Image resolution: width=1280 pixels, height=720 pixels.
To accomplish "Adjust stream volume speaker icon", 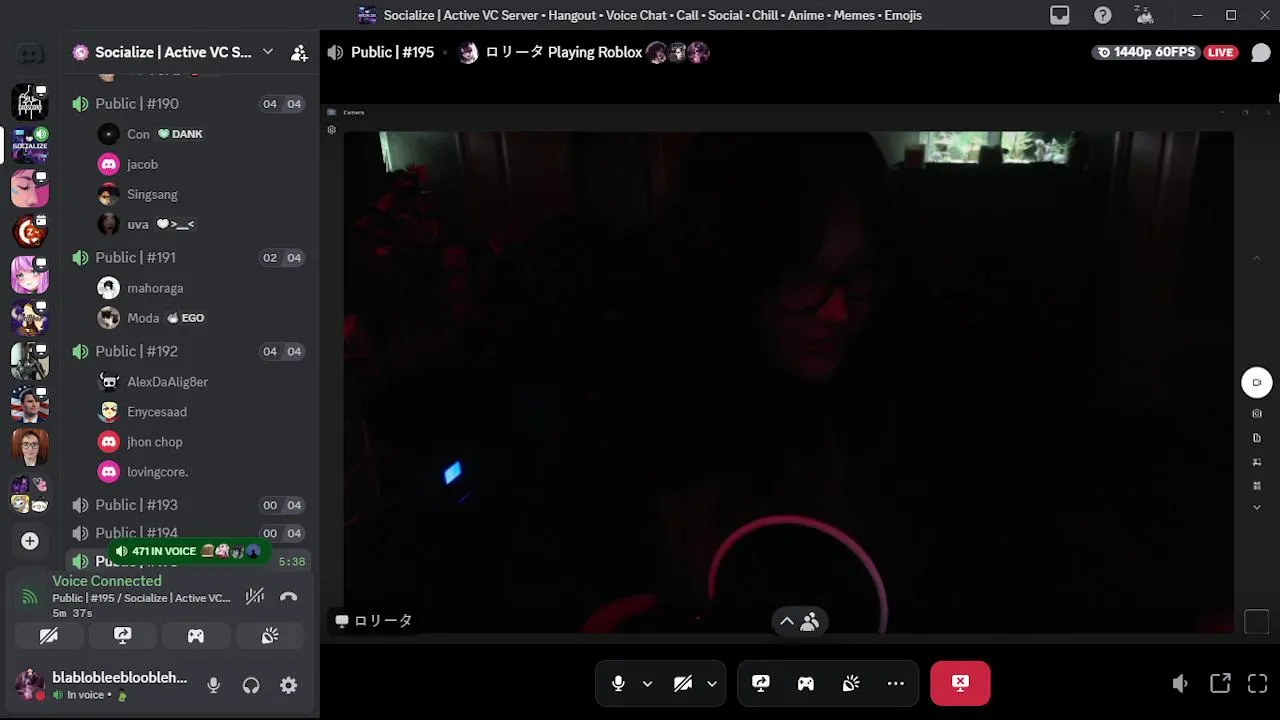I will 1180,684.
